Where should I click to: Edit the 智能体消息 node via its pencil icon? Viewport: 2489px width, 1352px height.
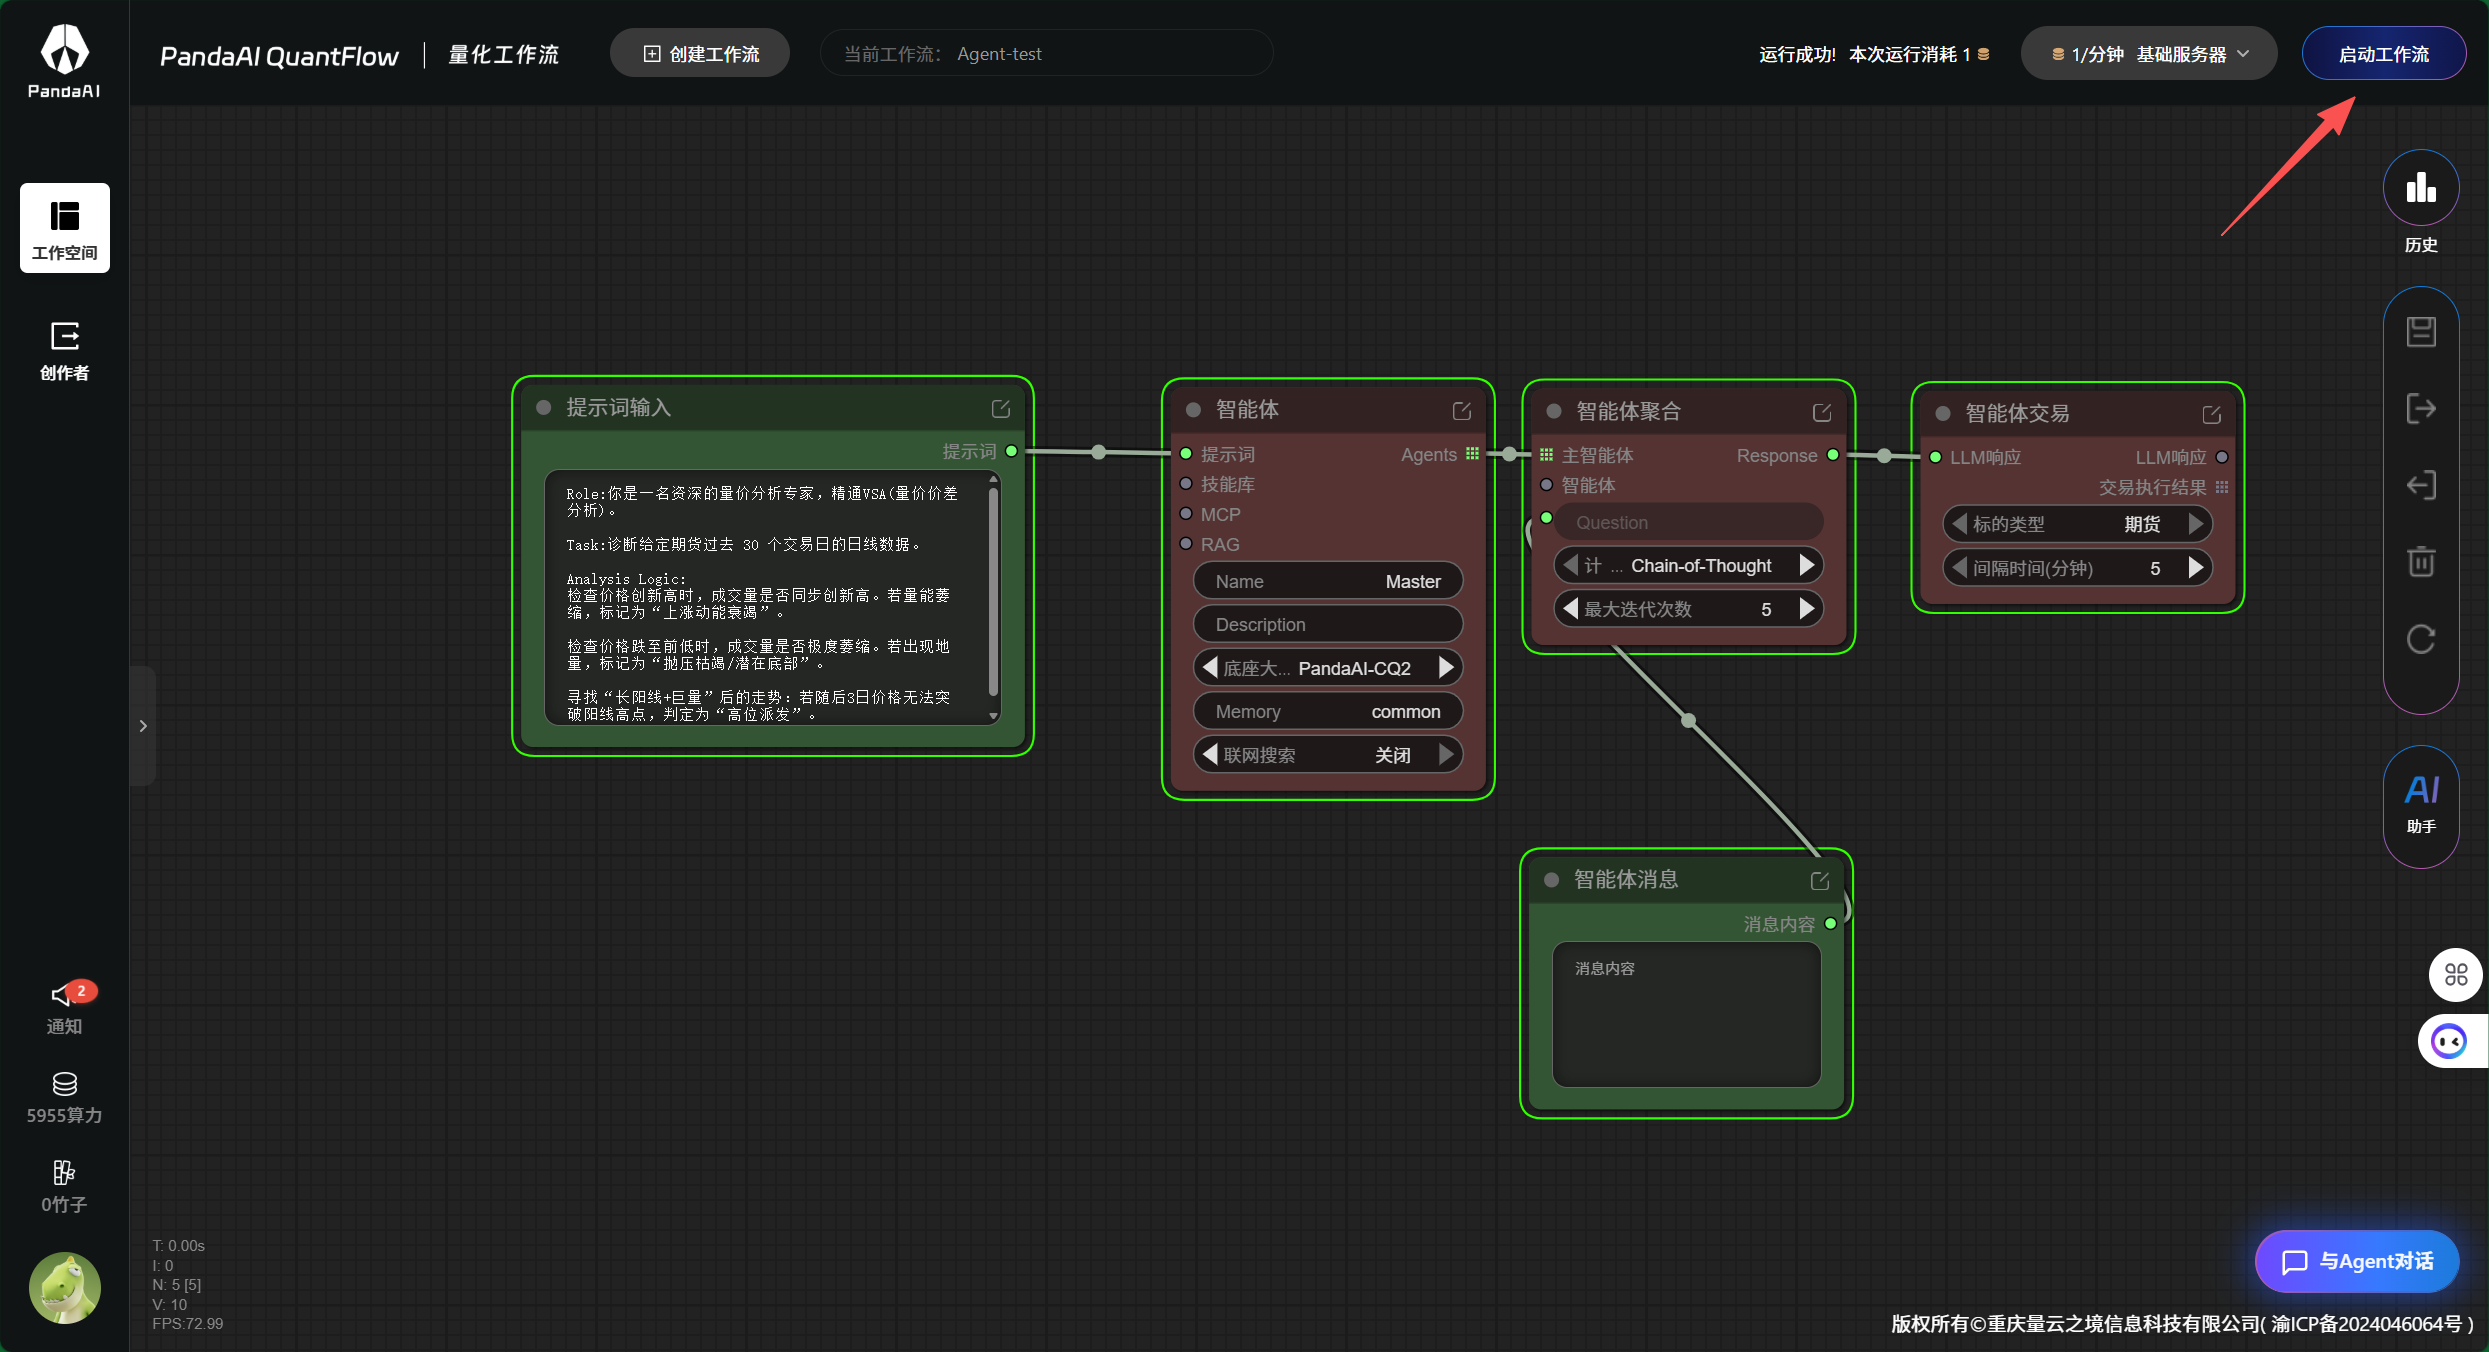(x=1819, y=880)
